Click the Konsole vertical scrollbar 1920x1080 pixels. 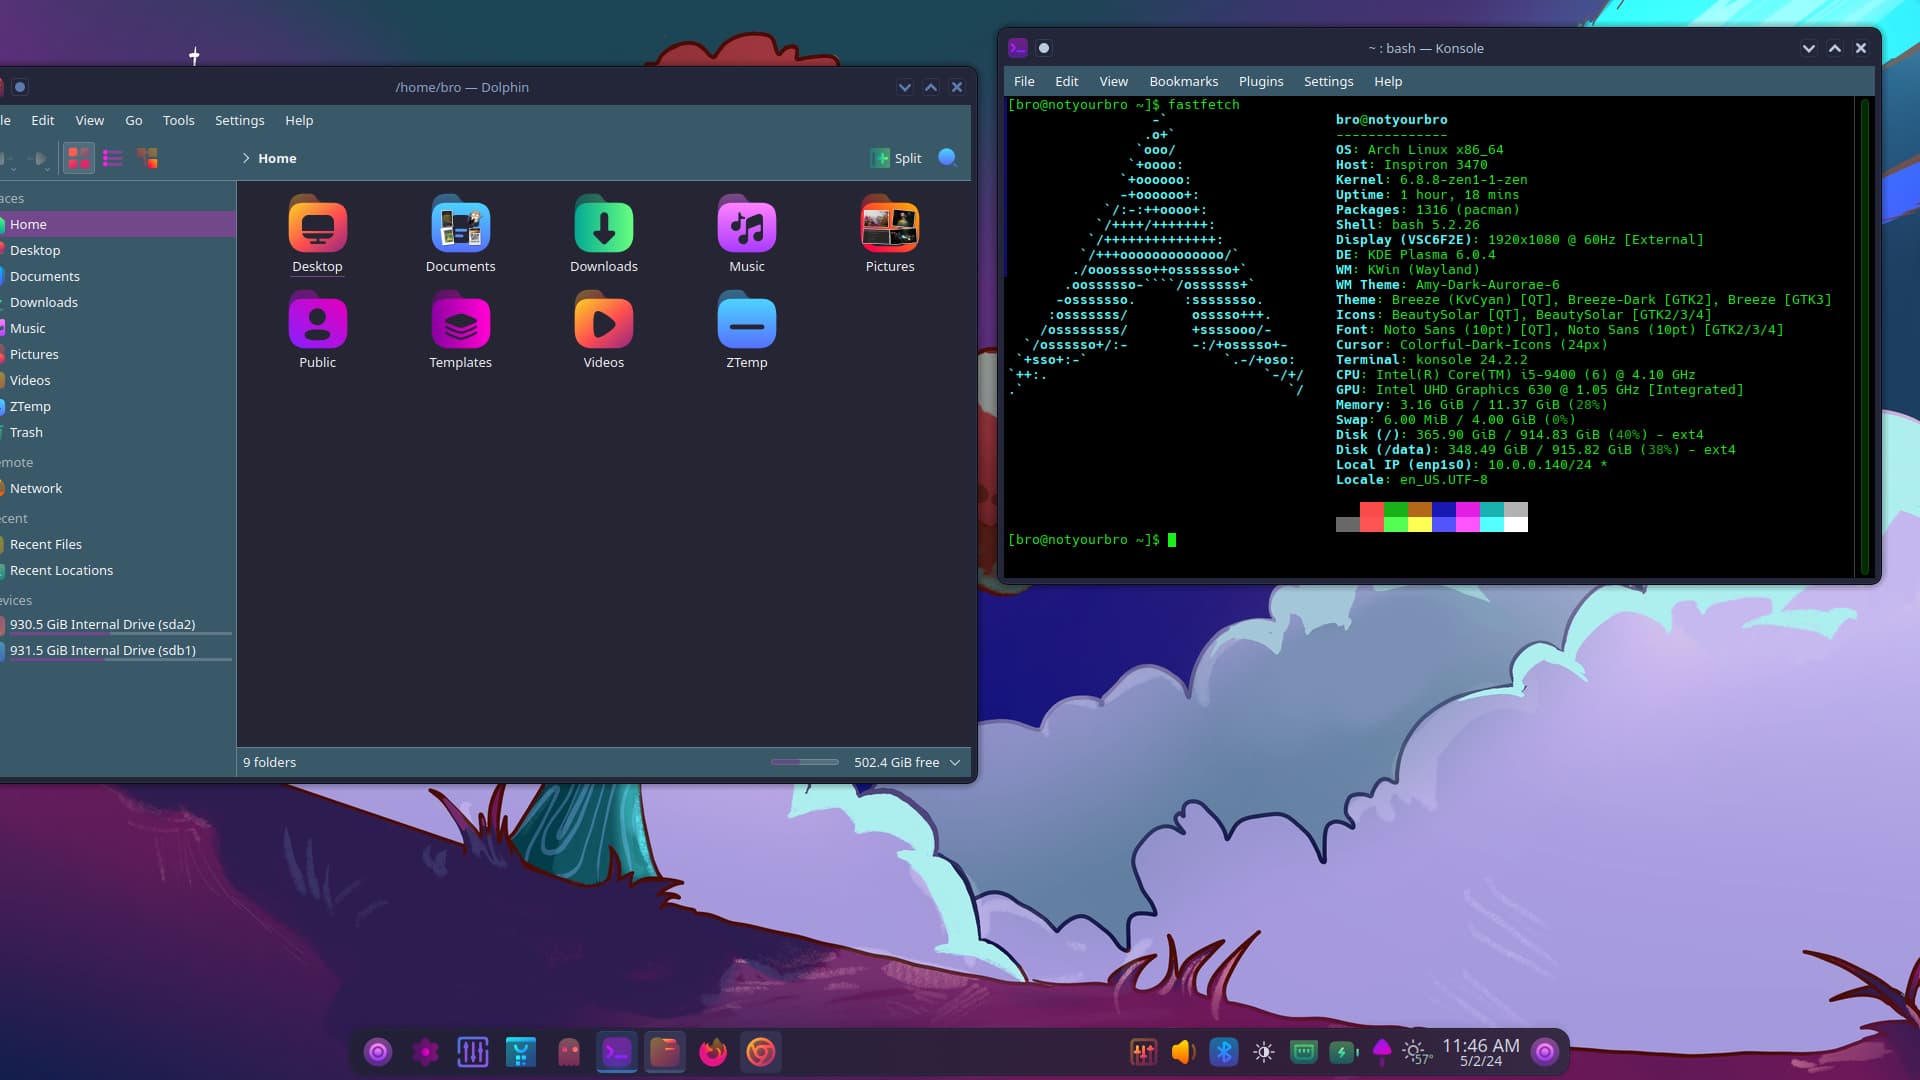1865,336
